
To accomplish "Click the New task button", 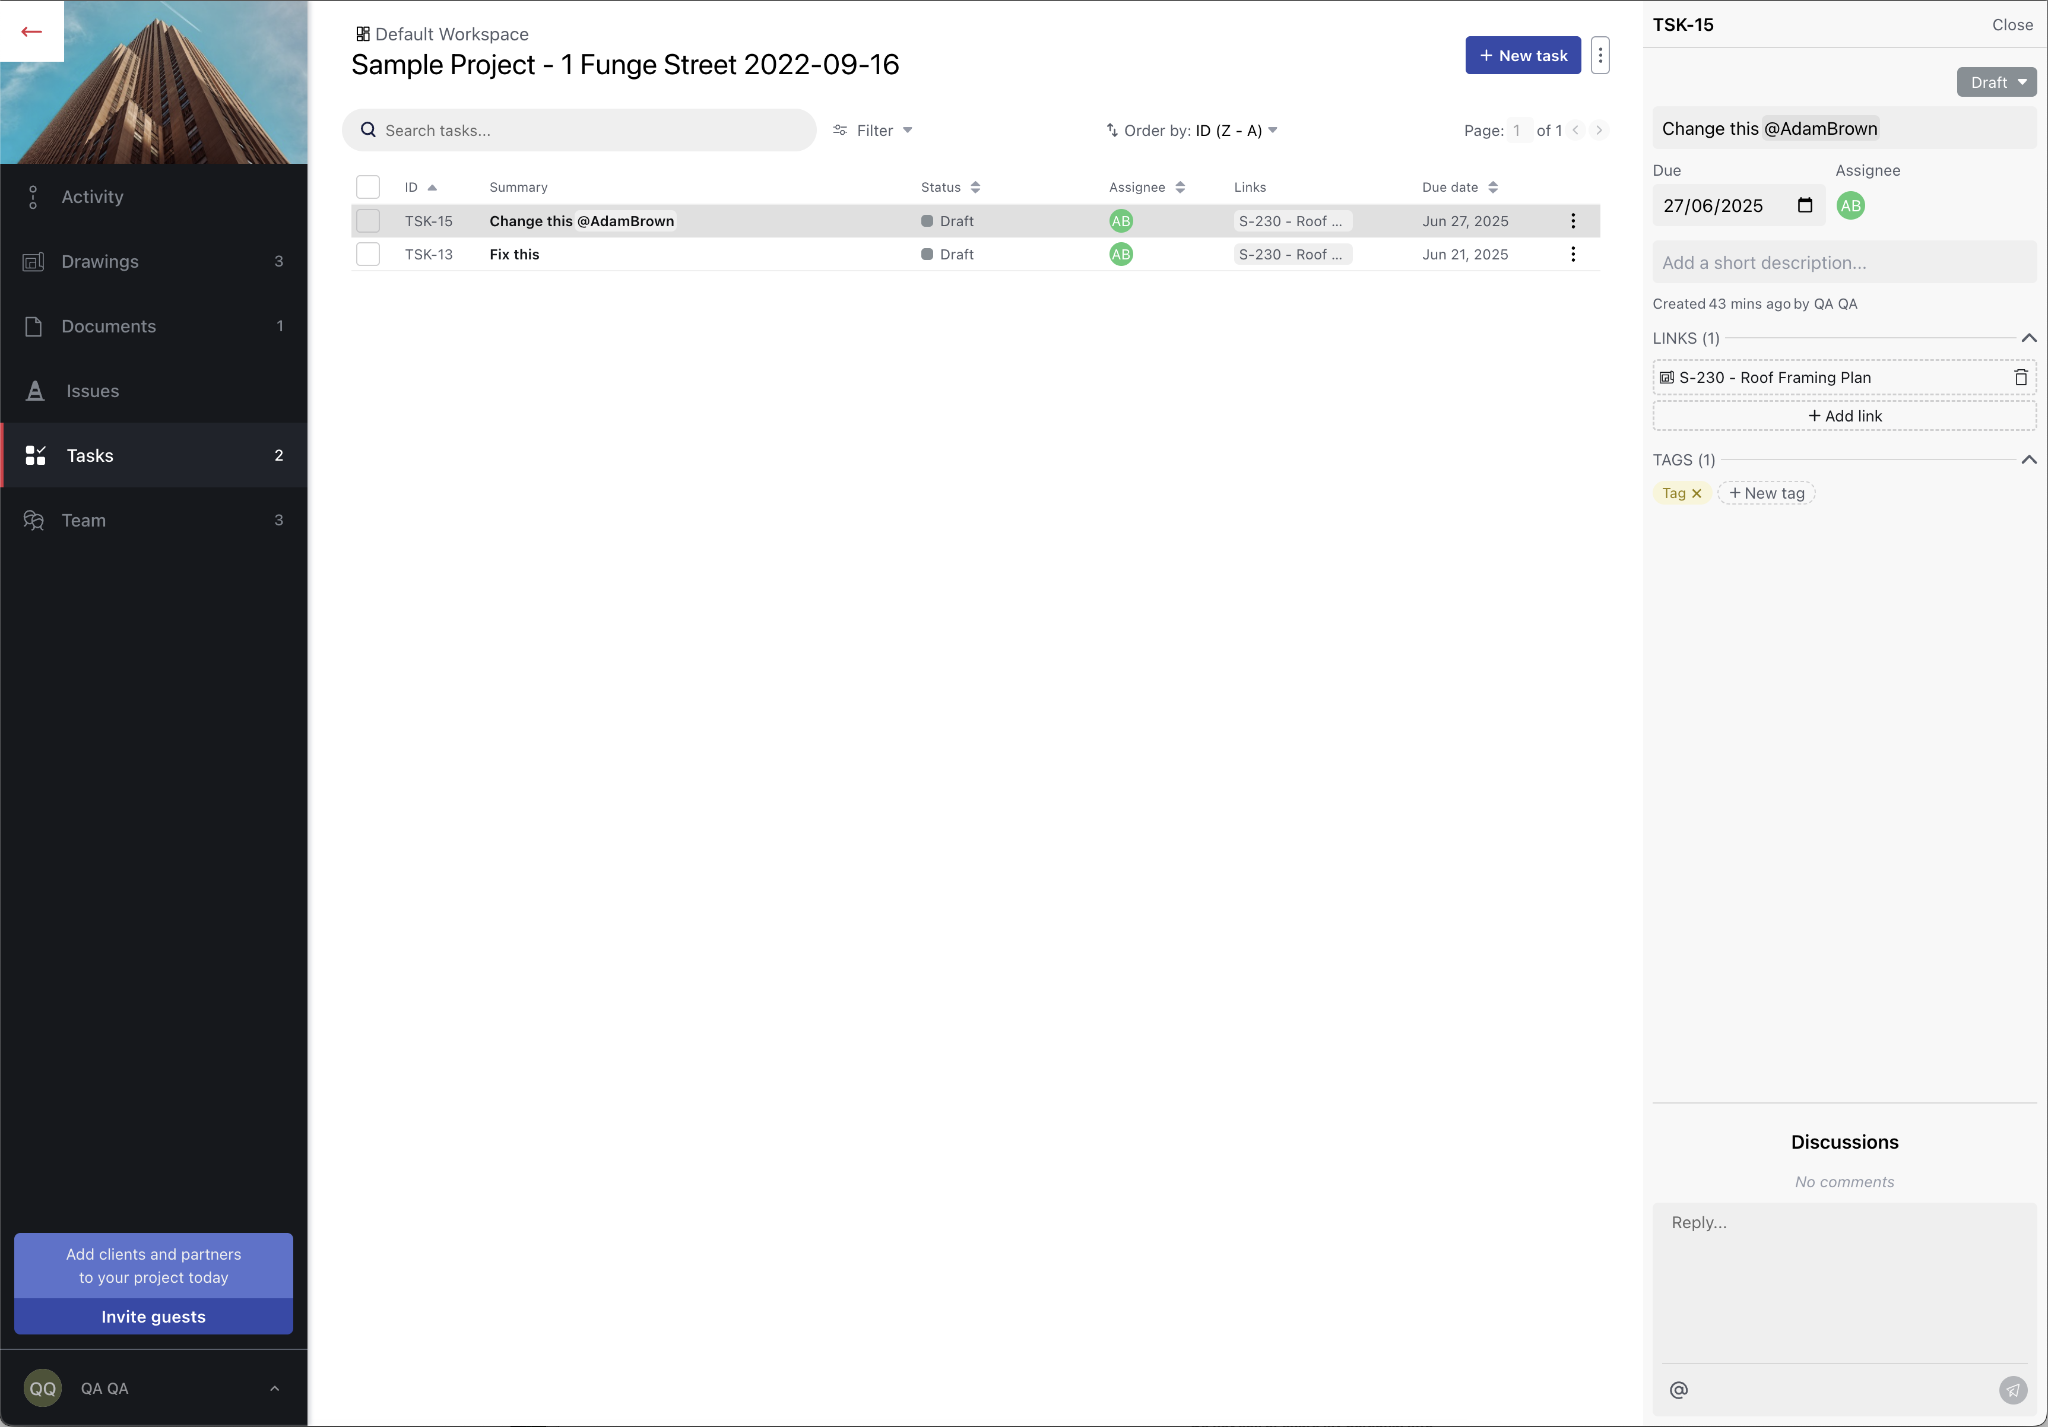I will [x=1522, y=56].
